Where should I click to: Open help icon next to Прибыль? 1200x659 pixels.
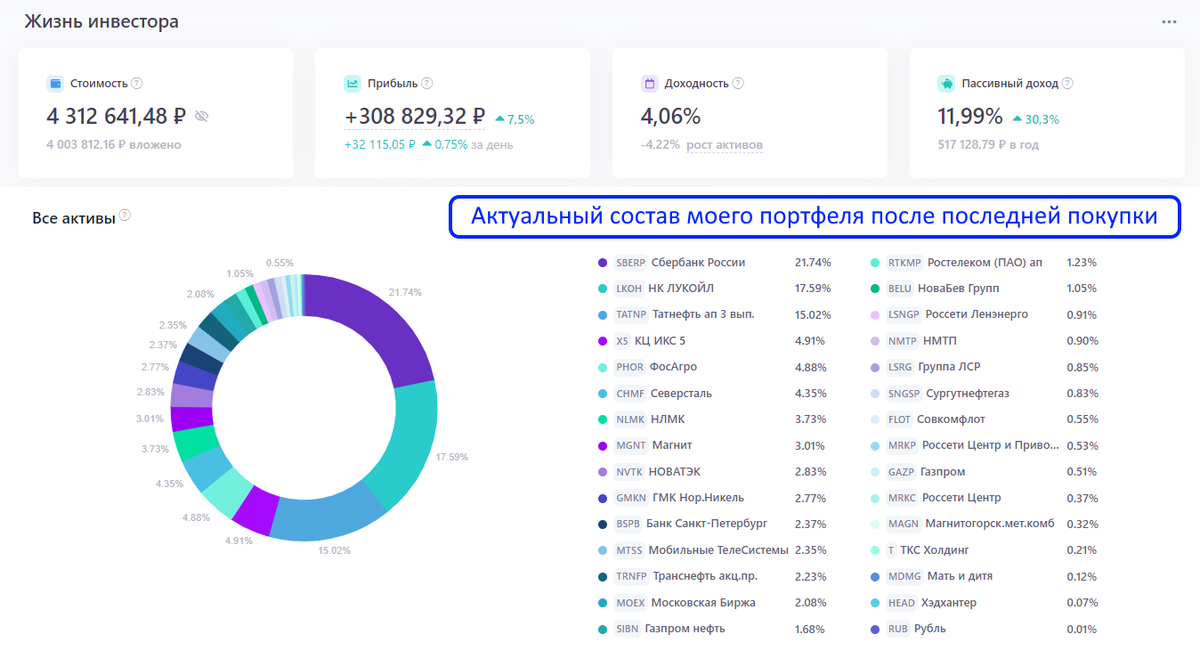click(x=427, y=84)
